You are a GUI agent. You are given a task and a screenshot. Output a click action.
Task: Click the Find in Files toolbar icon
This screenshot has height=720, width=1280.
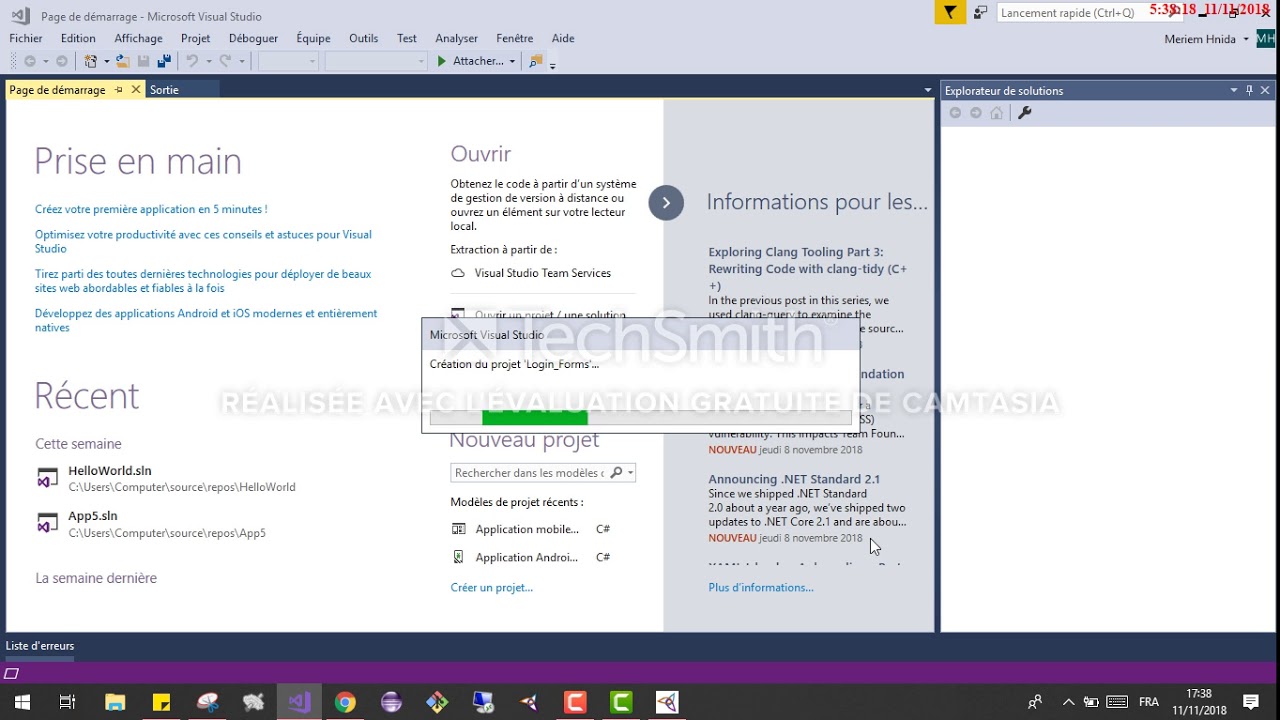(536, 61)
